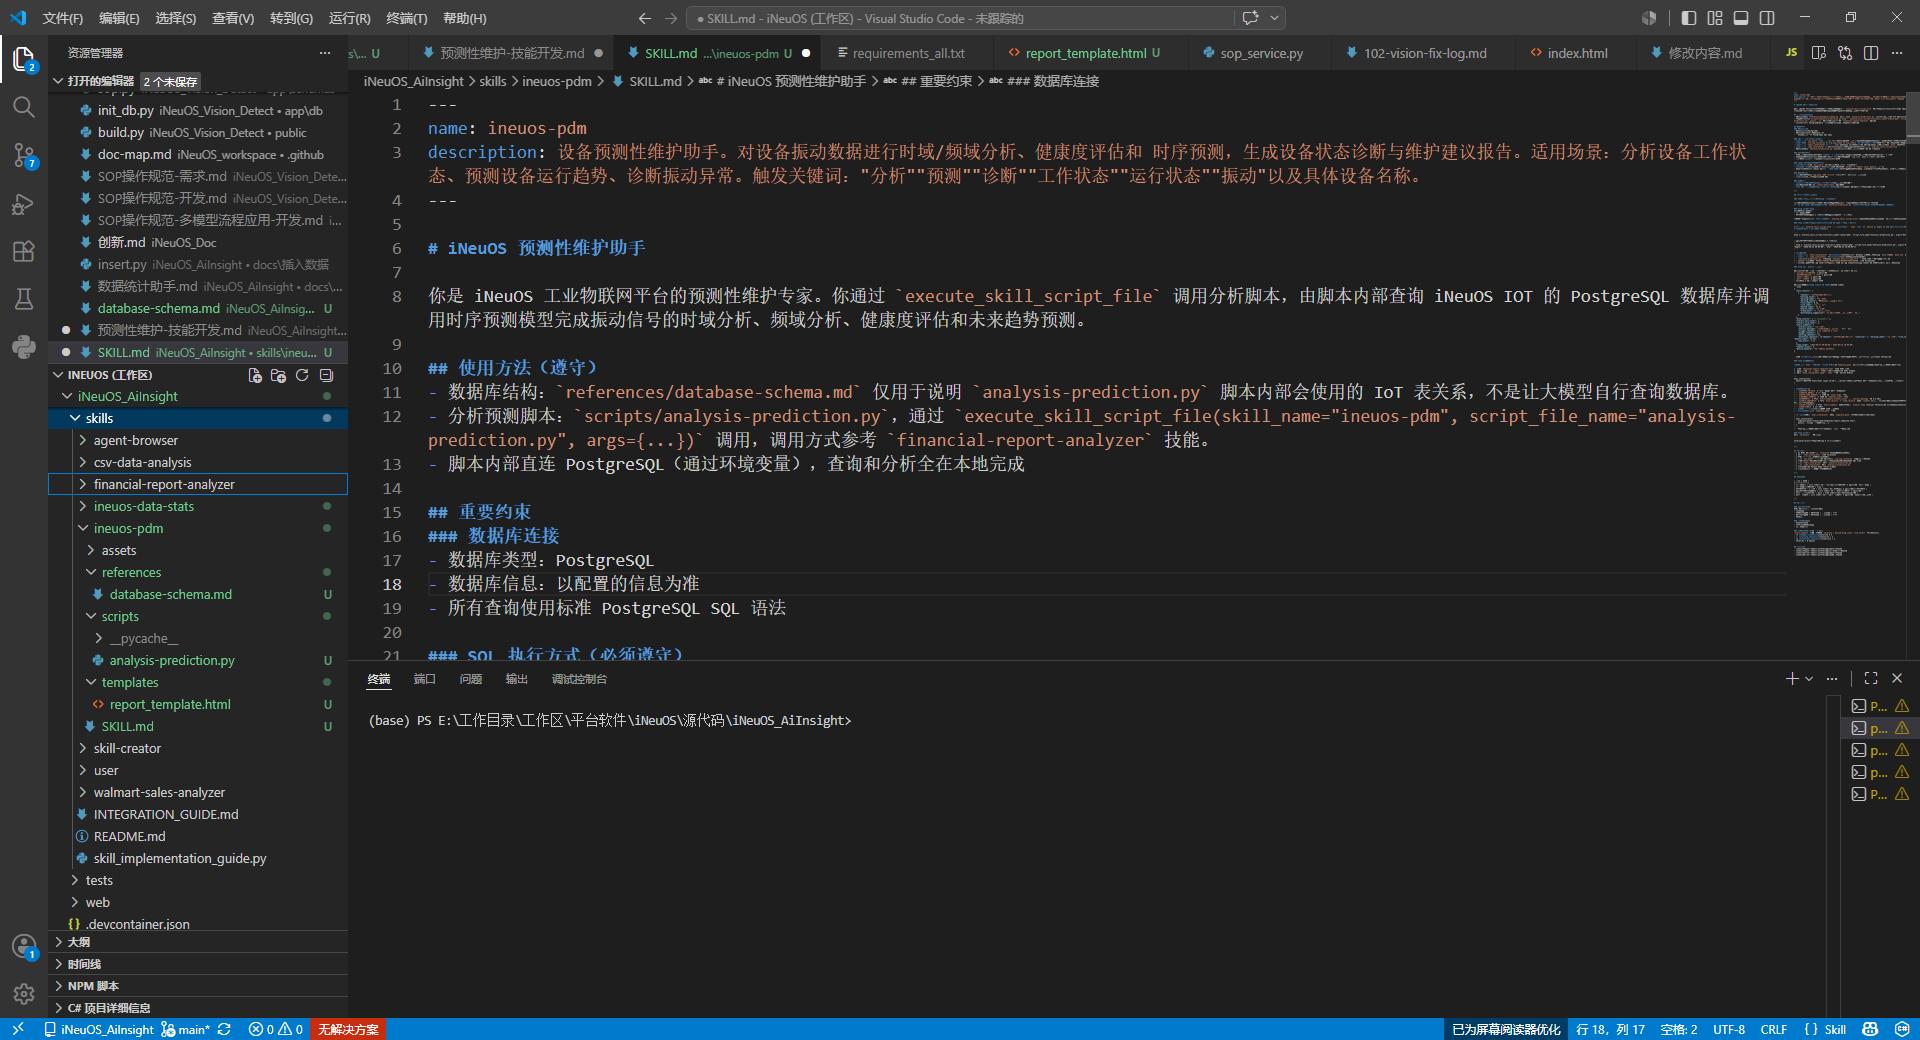
Task: Go back using the navigation arrow
Action: click(645, 18)
